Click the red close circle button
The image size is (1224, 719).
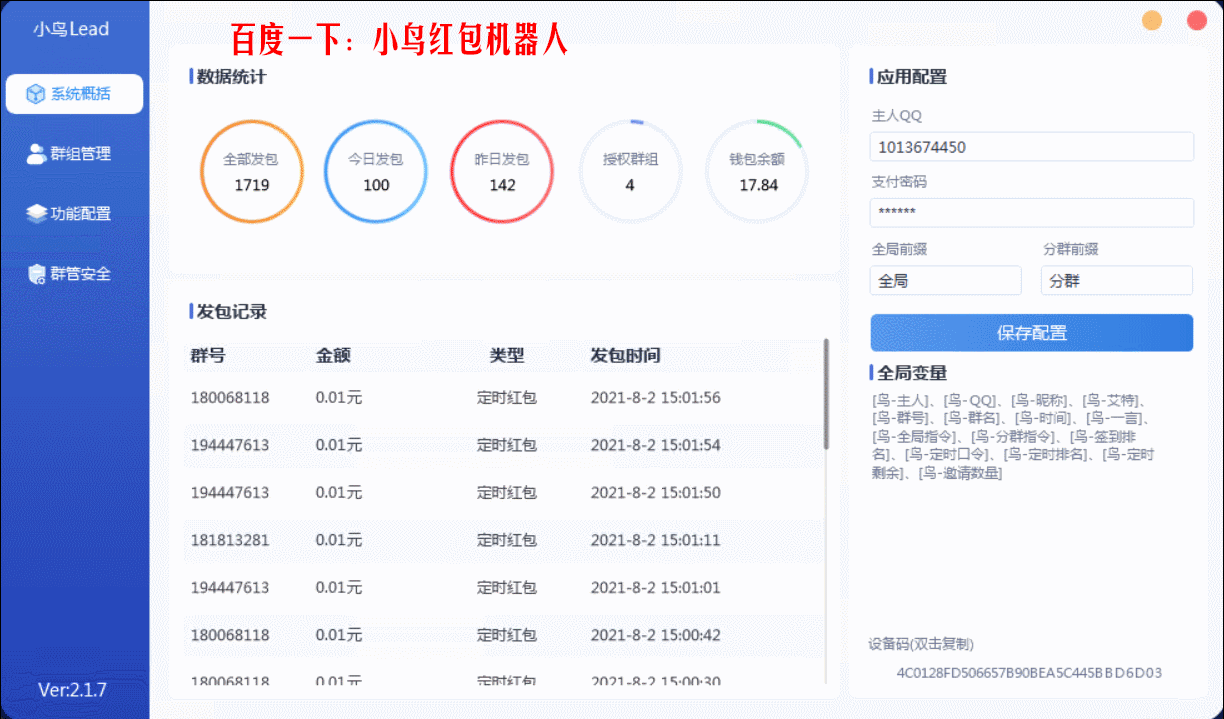[1197, 20]
